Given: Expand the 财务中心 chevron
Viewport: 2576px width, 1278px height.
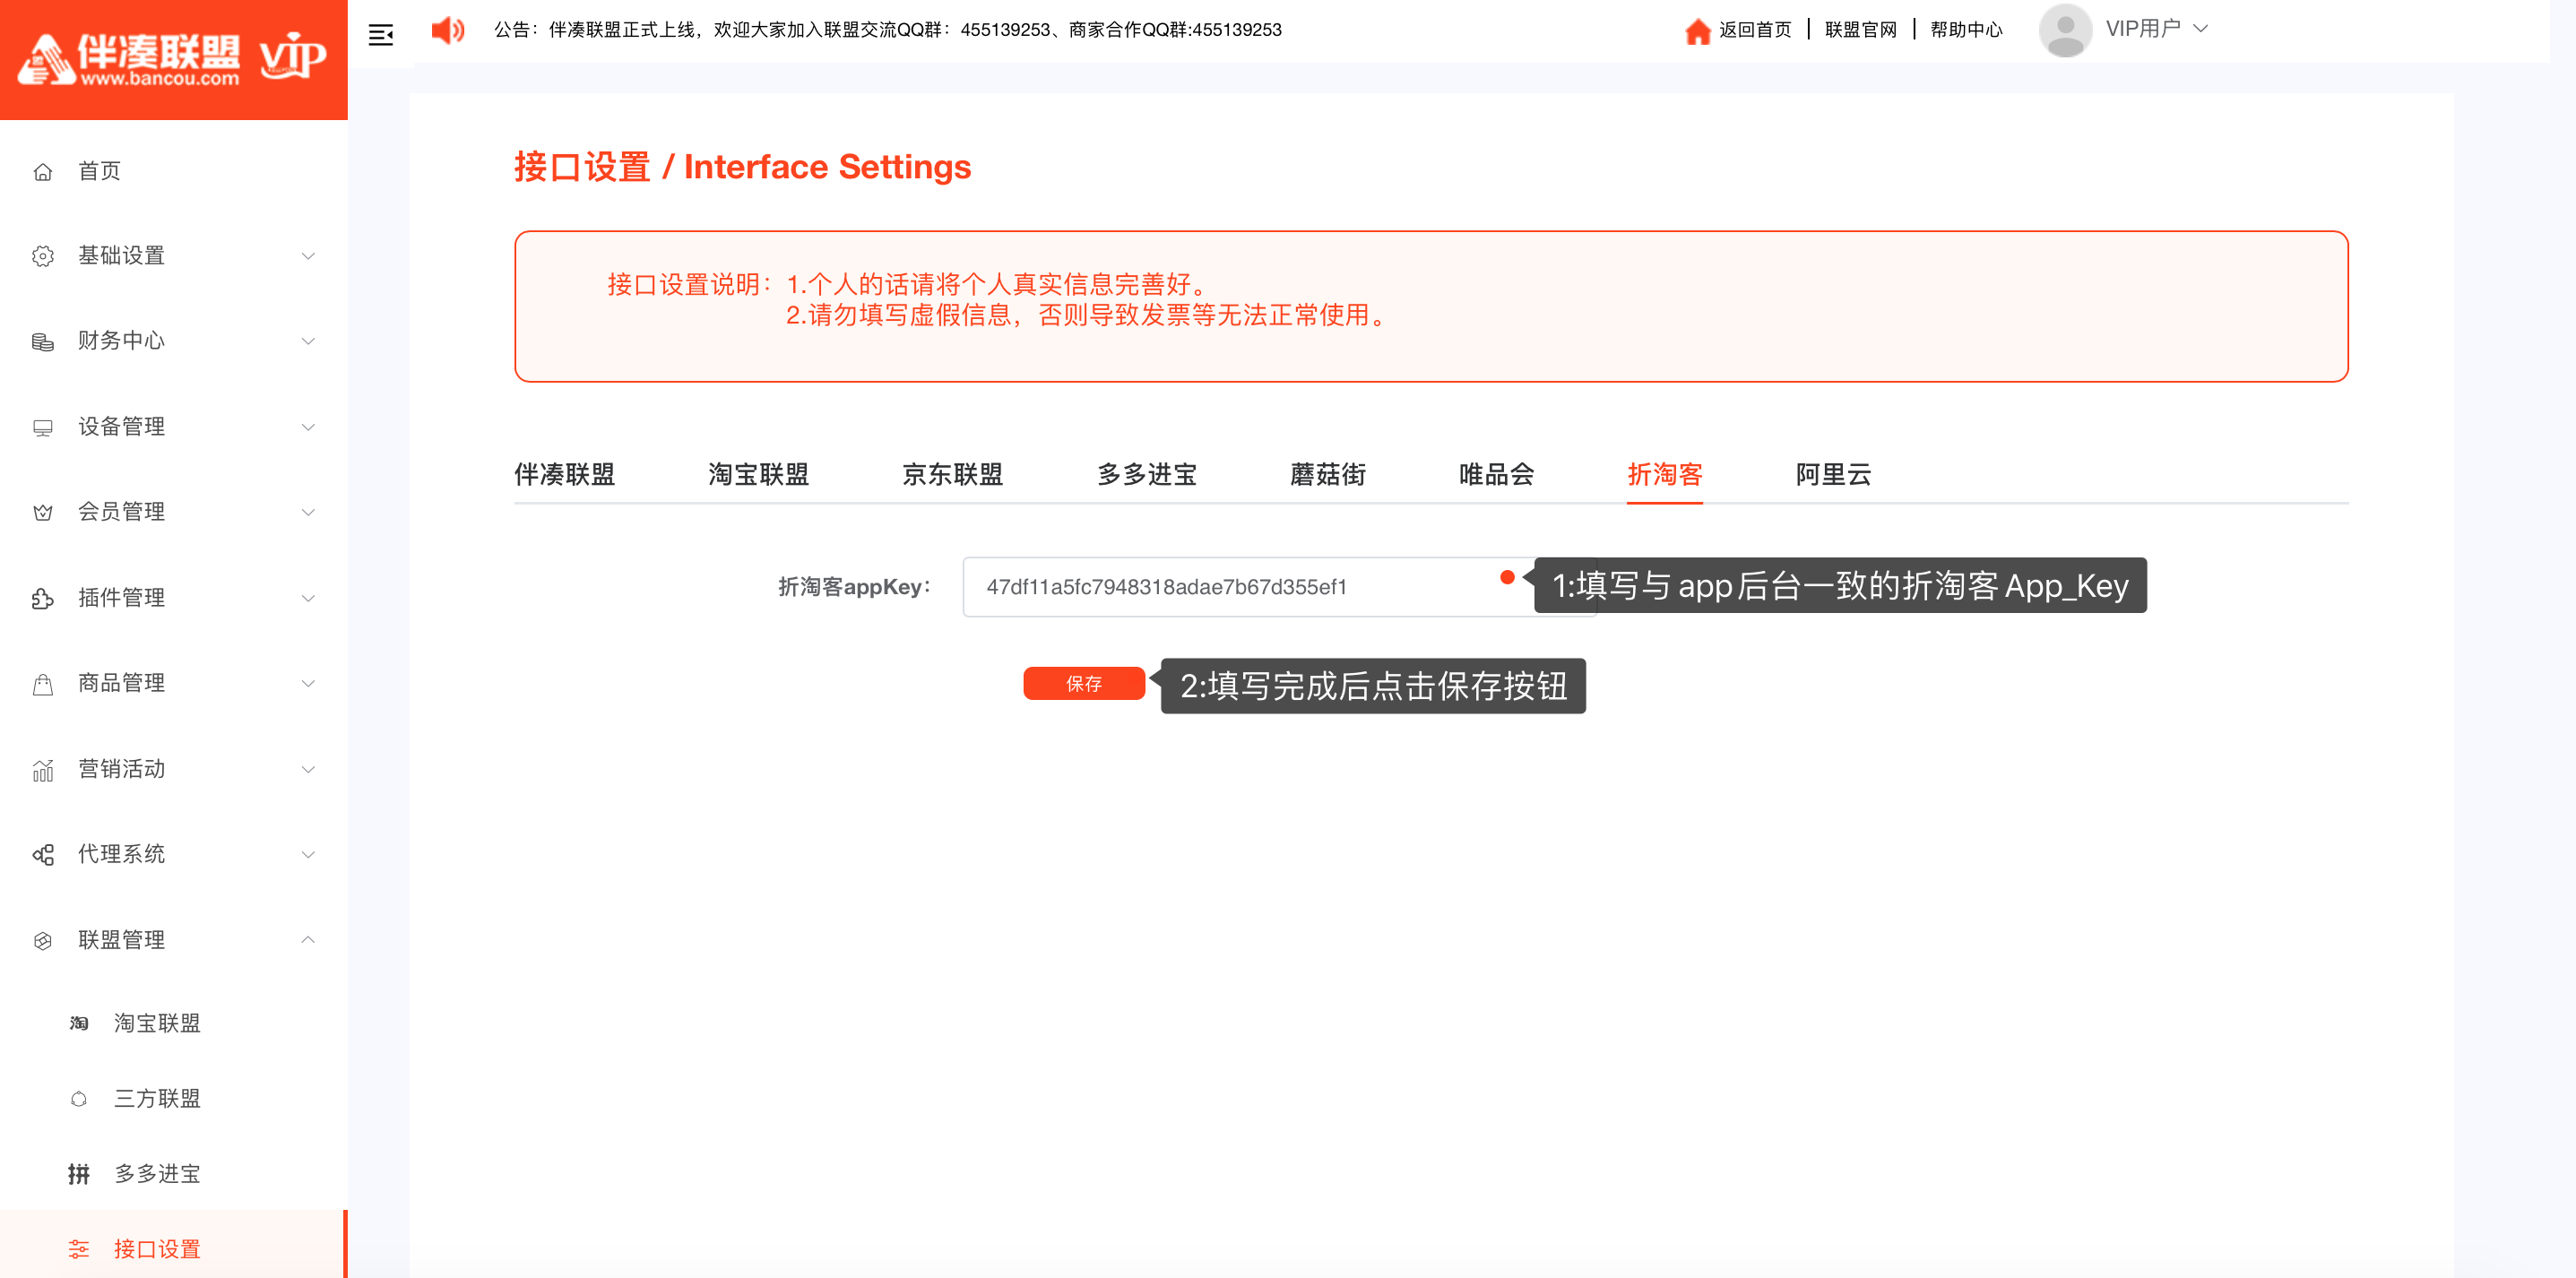Looking at the screenshot, I should [308, 341].
